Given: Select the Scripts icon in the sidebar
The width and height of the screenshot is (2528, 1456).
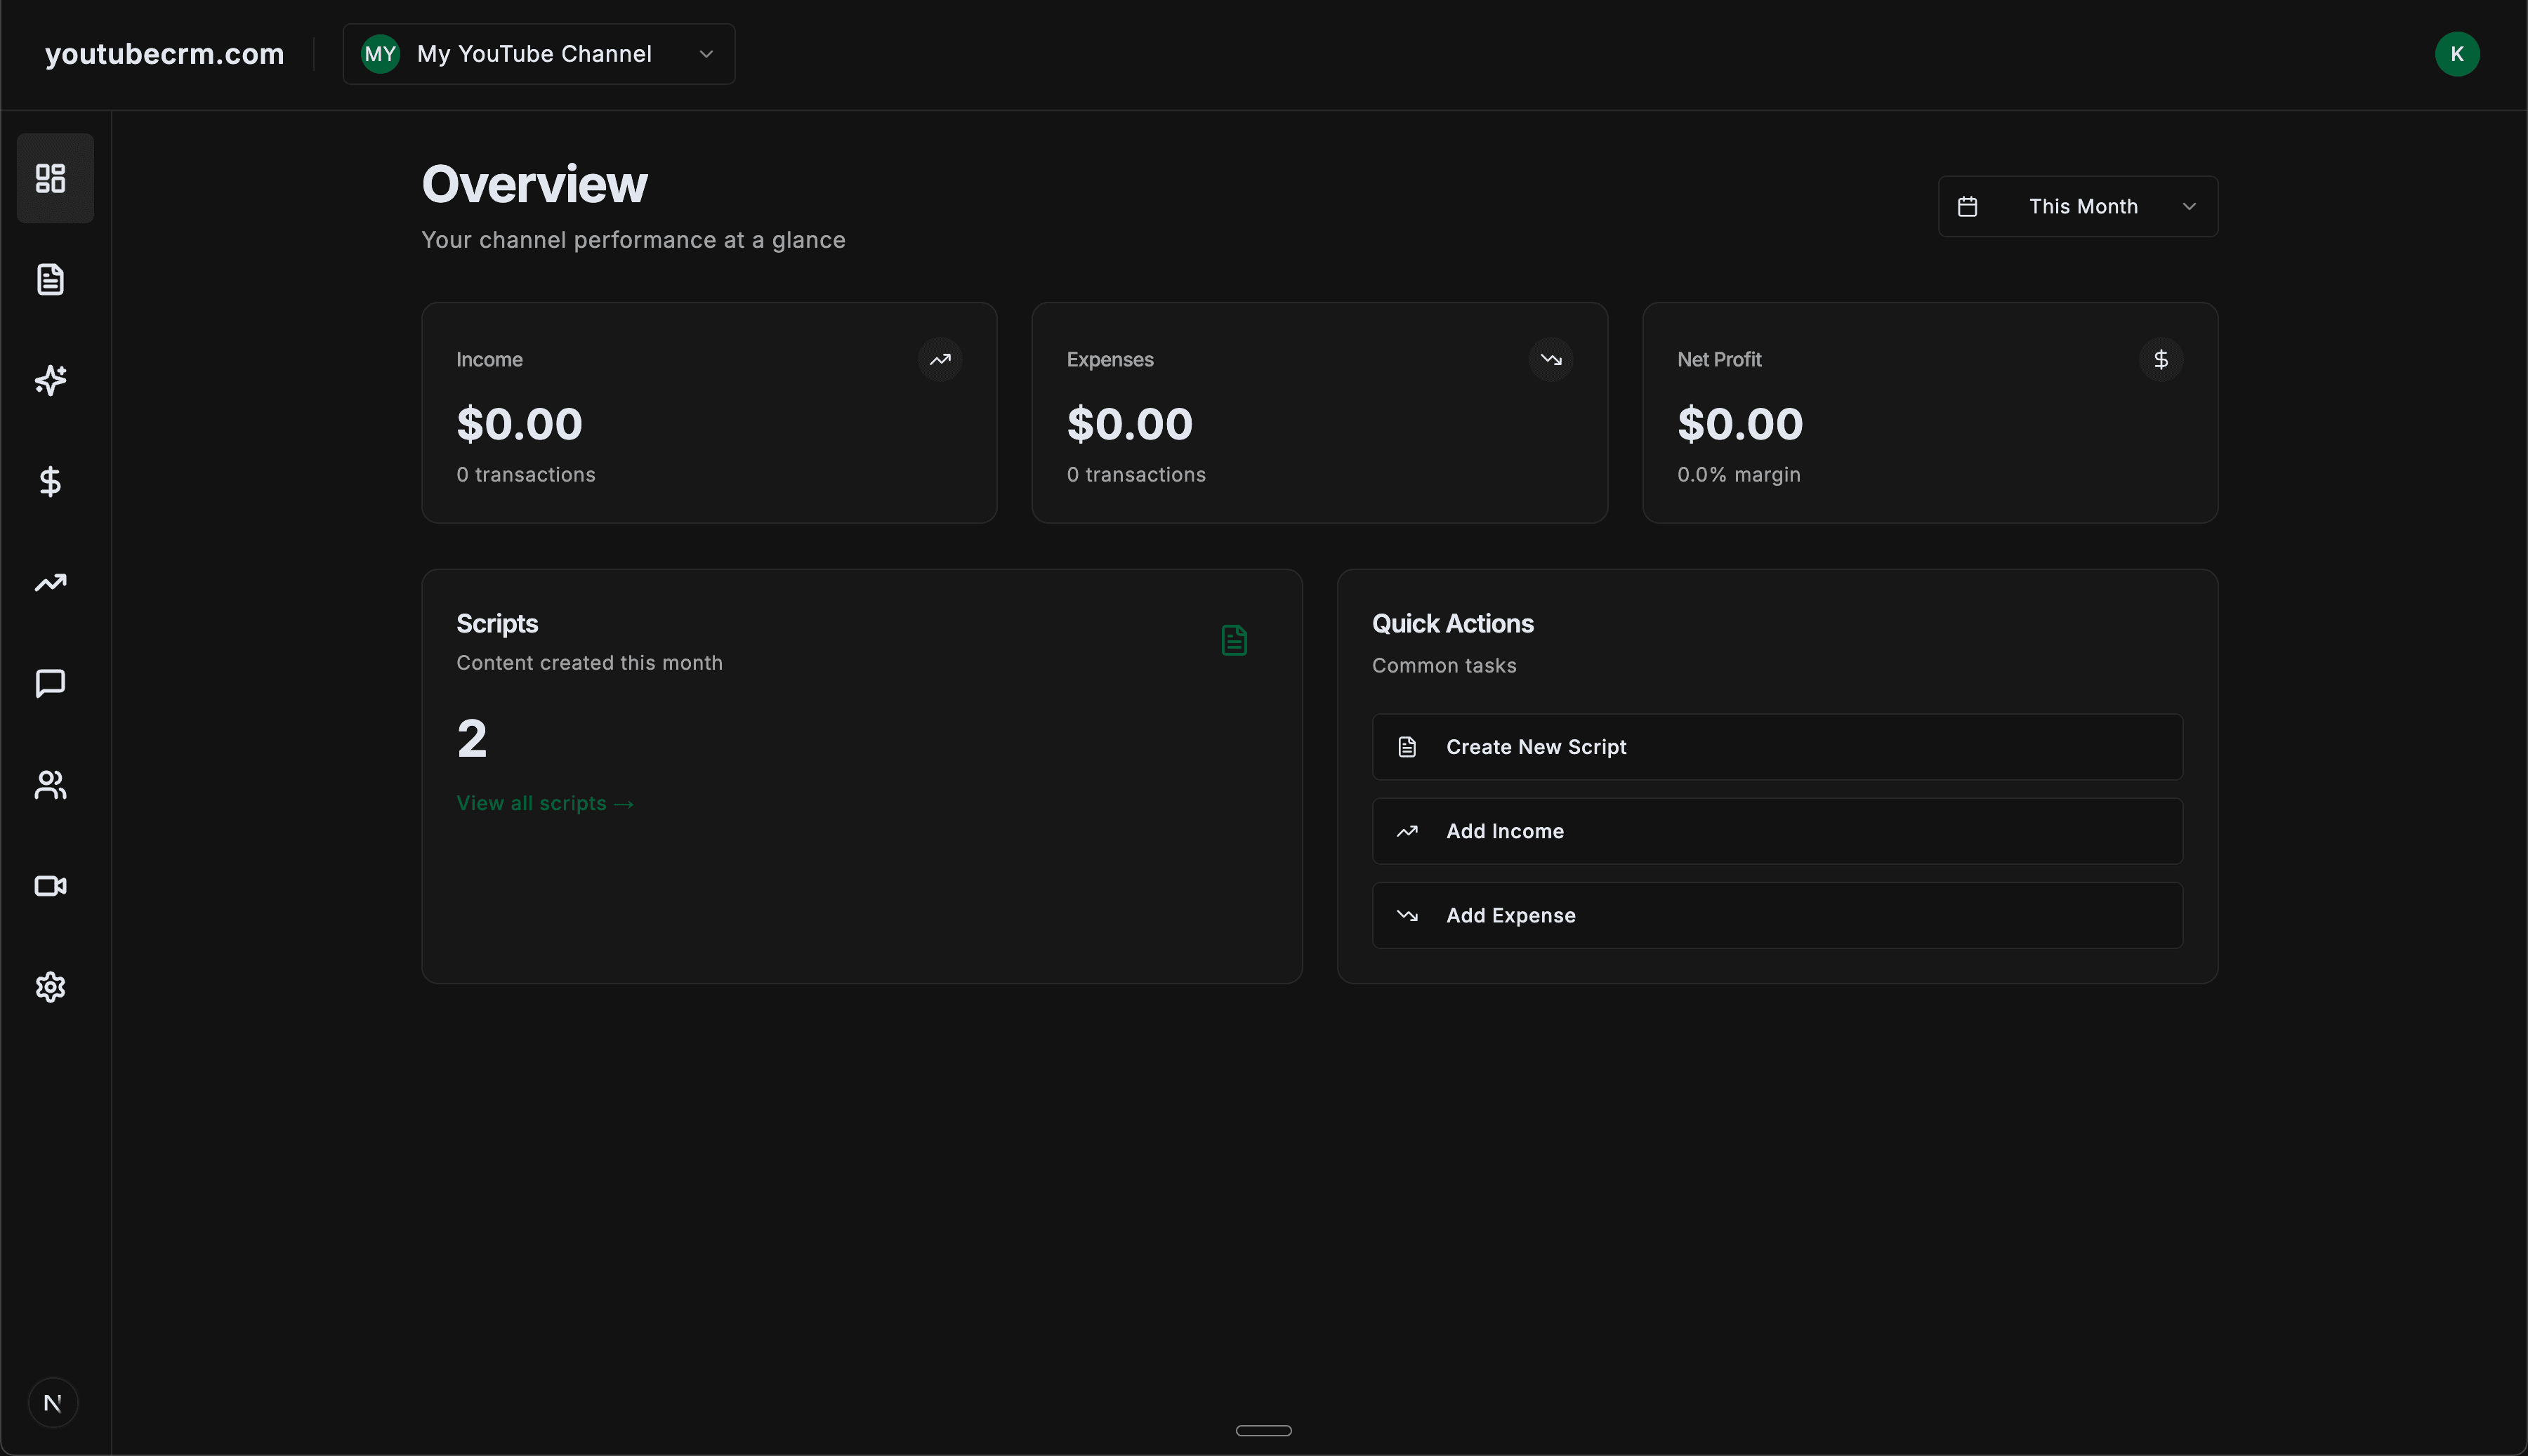Looking at the screenshot, I should click(x=51, y=279).
